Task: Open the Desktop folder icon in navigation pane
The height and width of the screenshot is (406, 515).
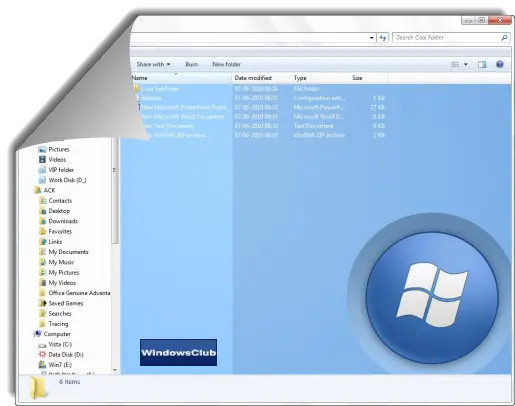Action: click(43, 211)
